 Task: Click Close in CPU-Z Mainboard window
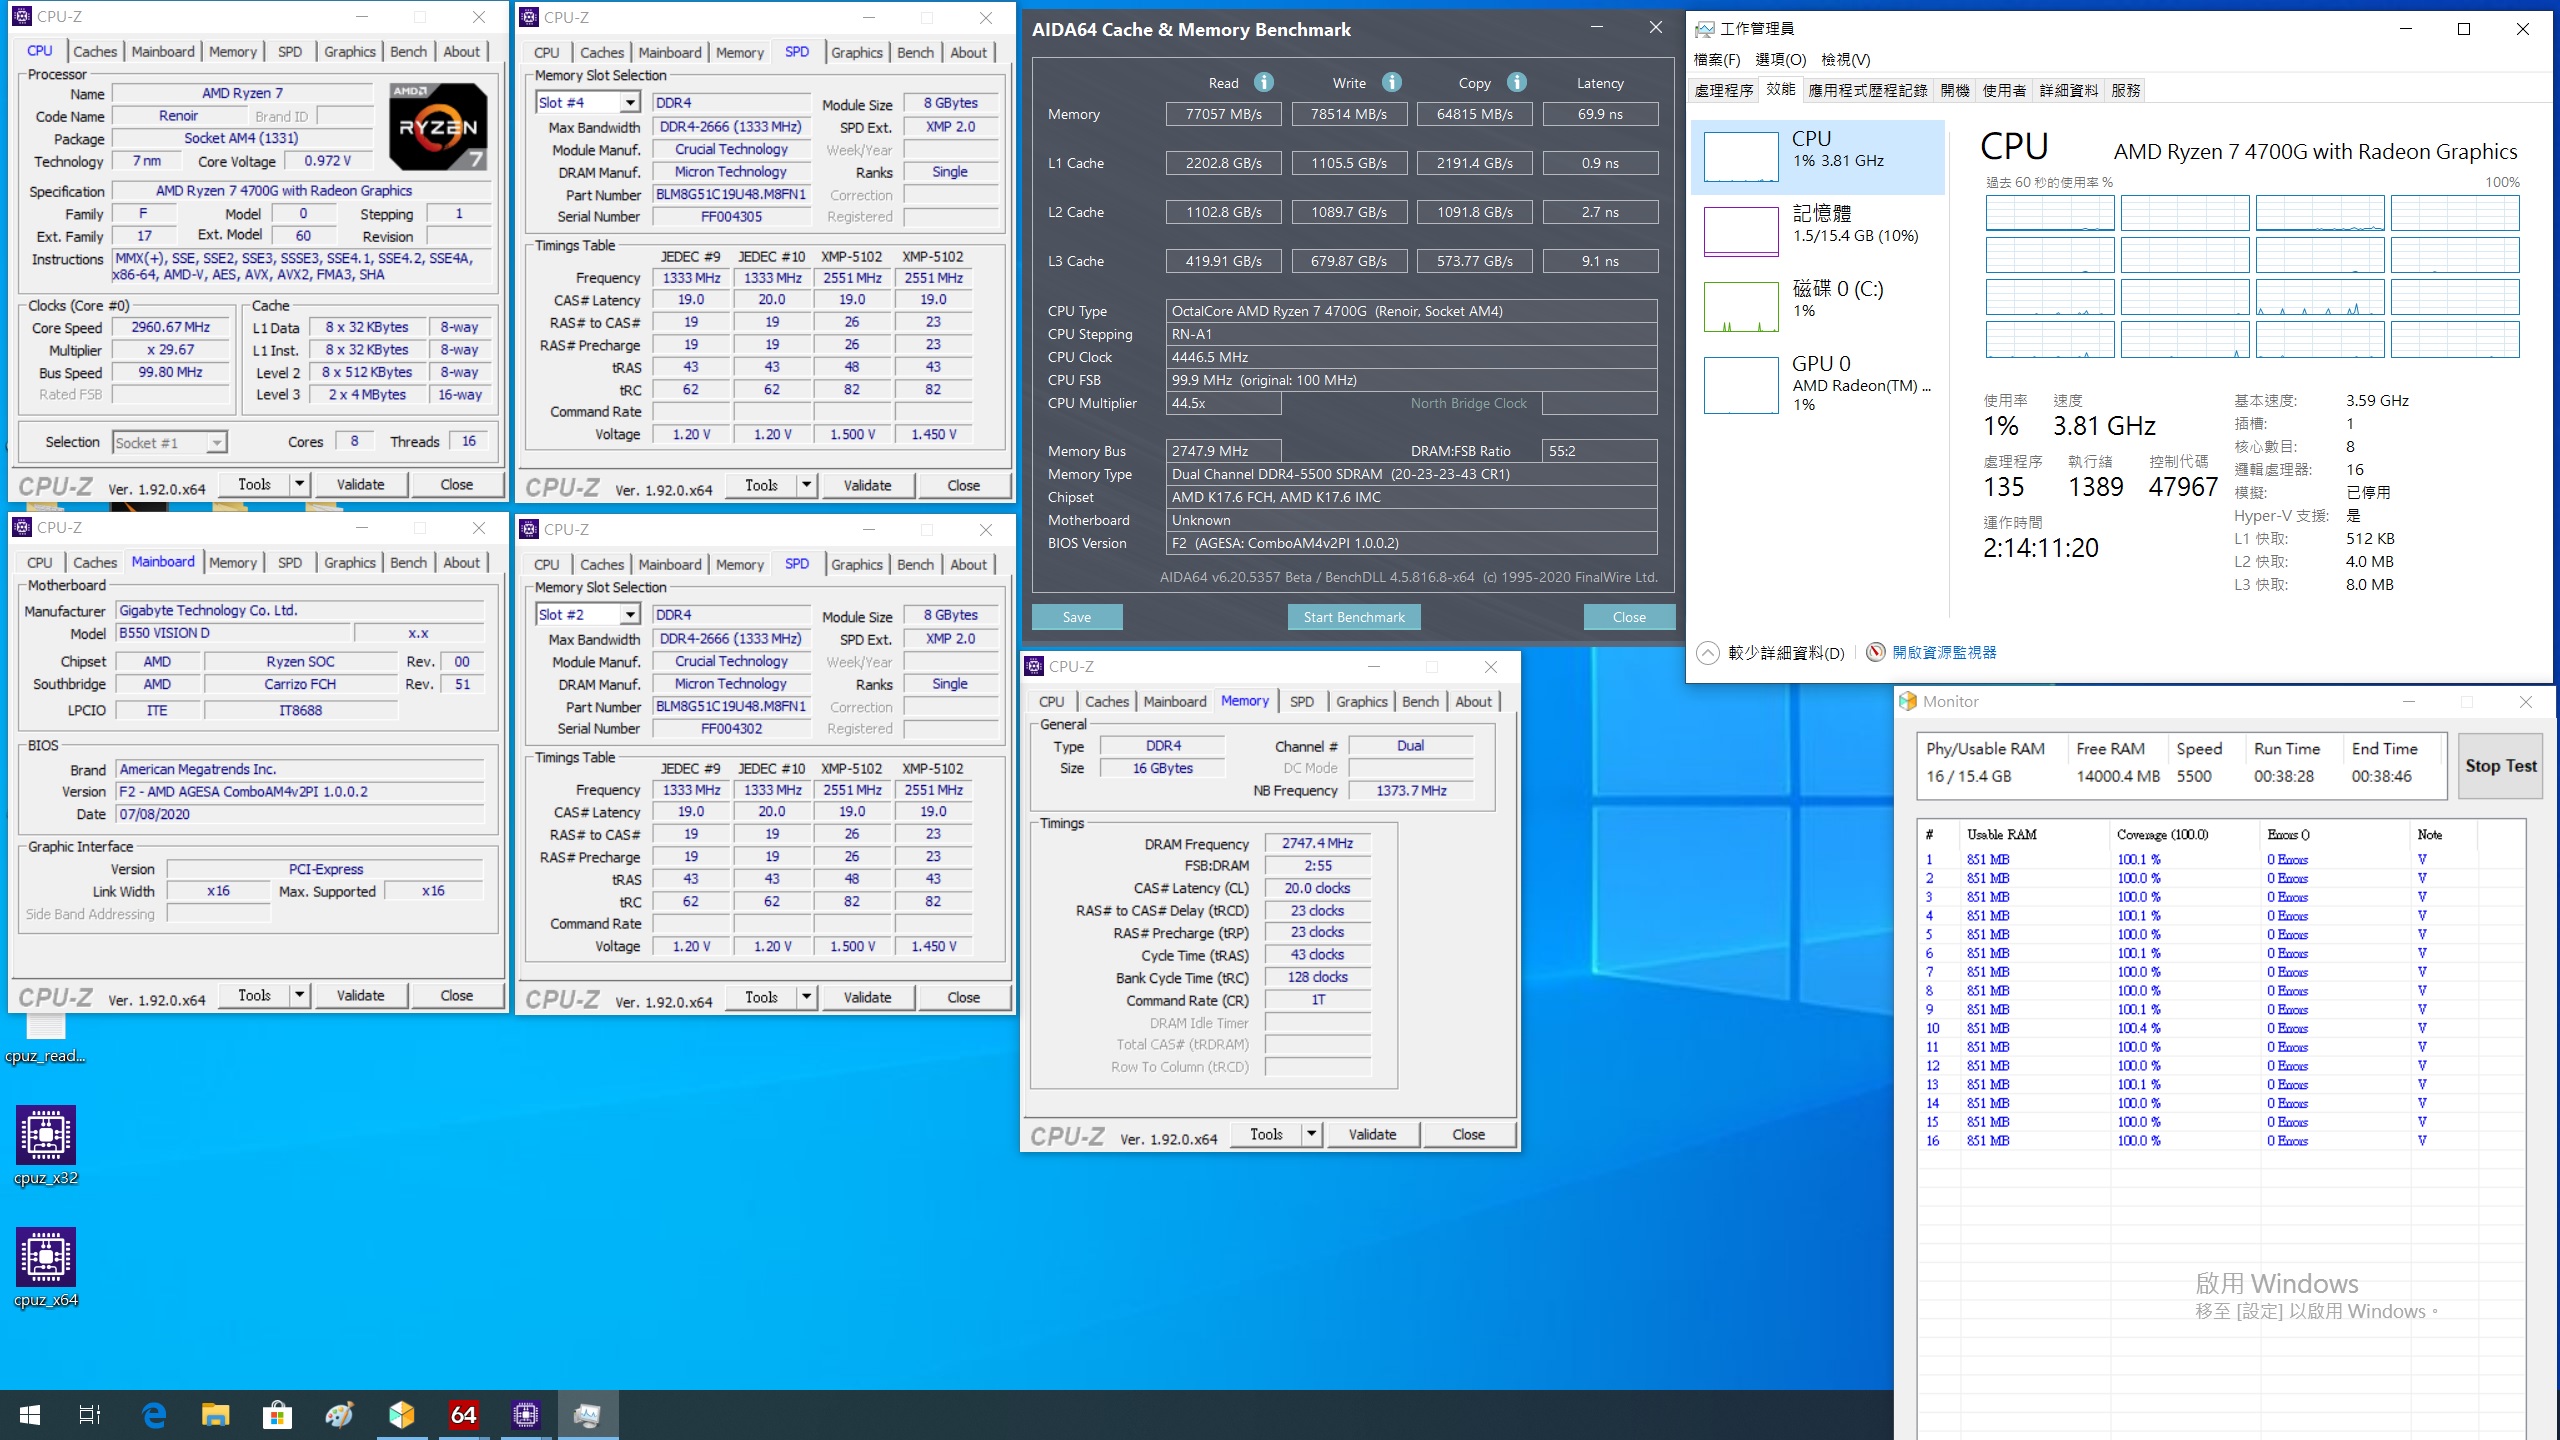456,995
